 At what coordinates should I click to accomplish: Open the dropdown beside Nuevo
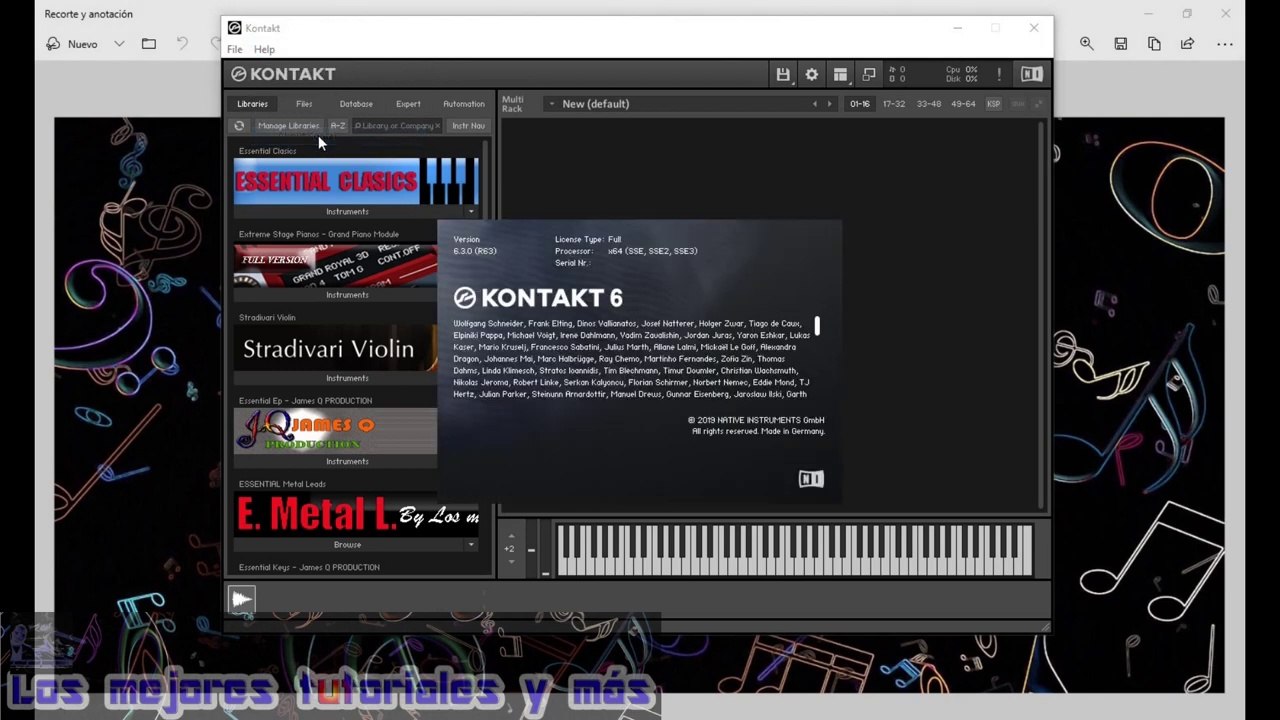click(119, 44)
